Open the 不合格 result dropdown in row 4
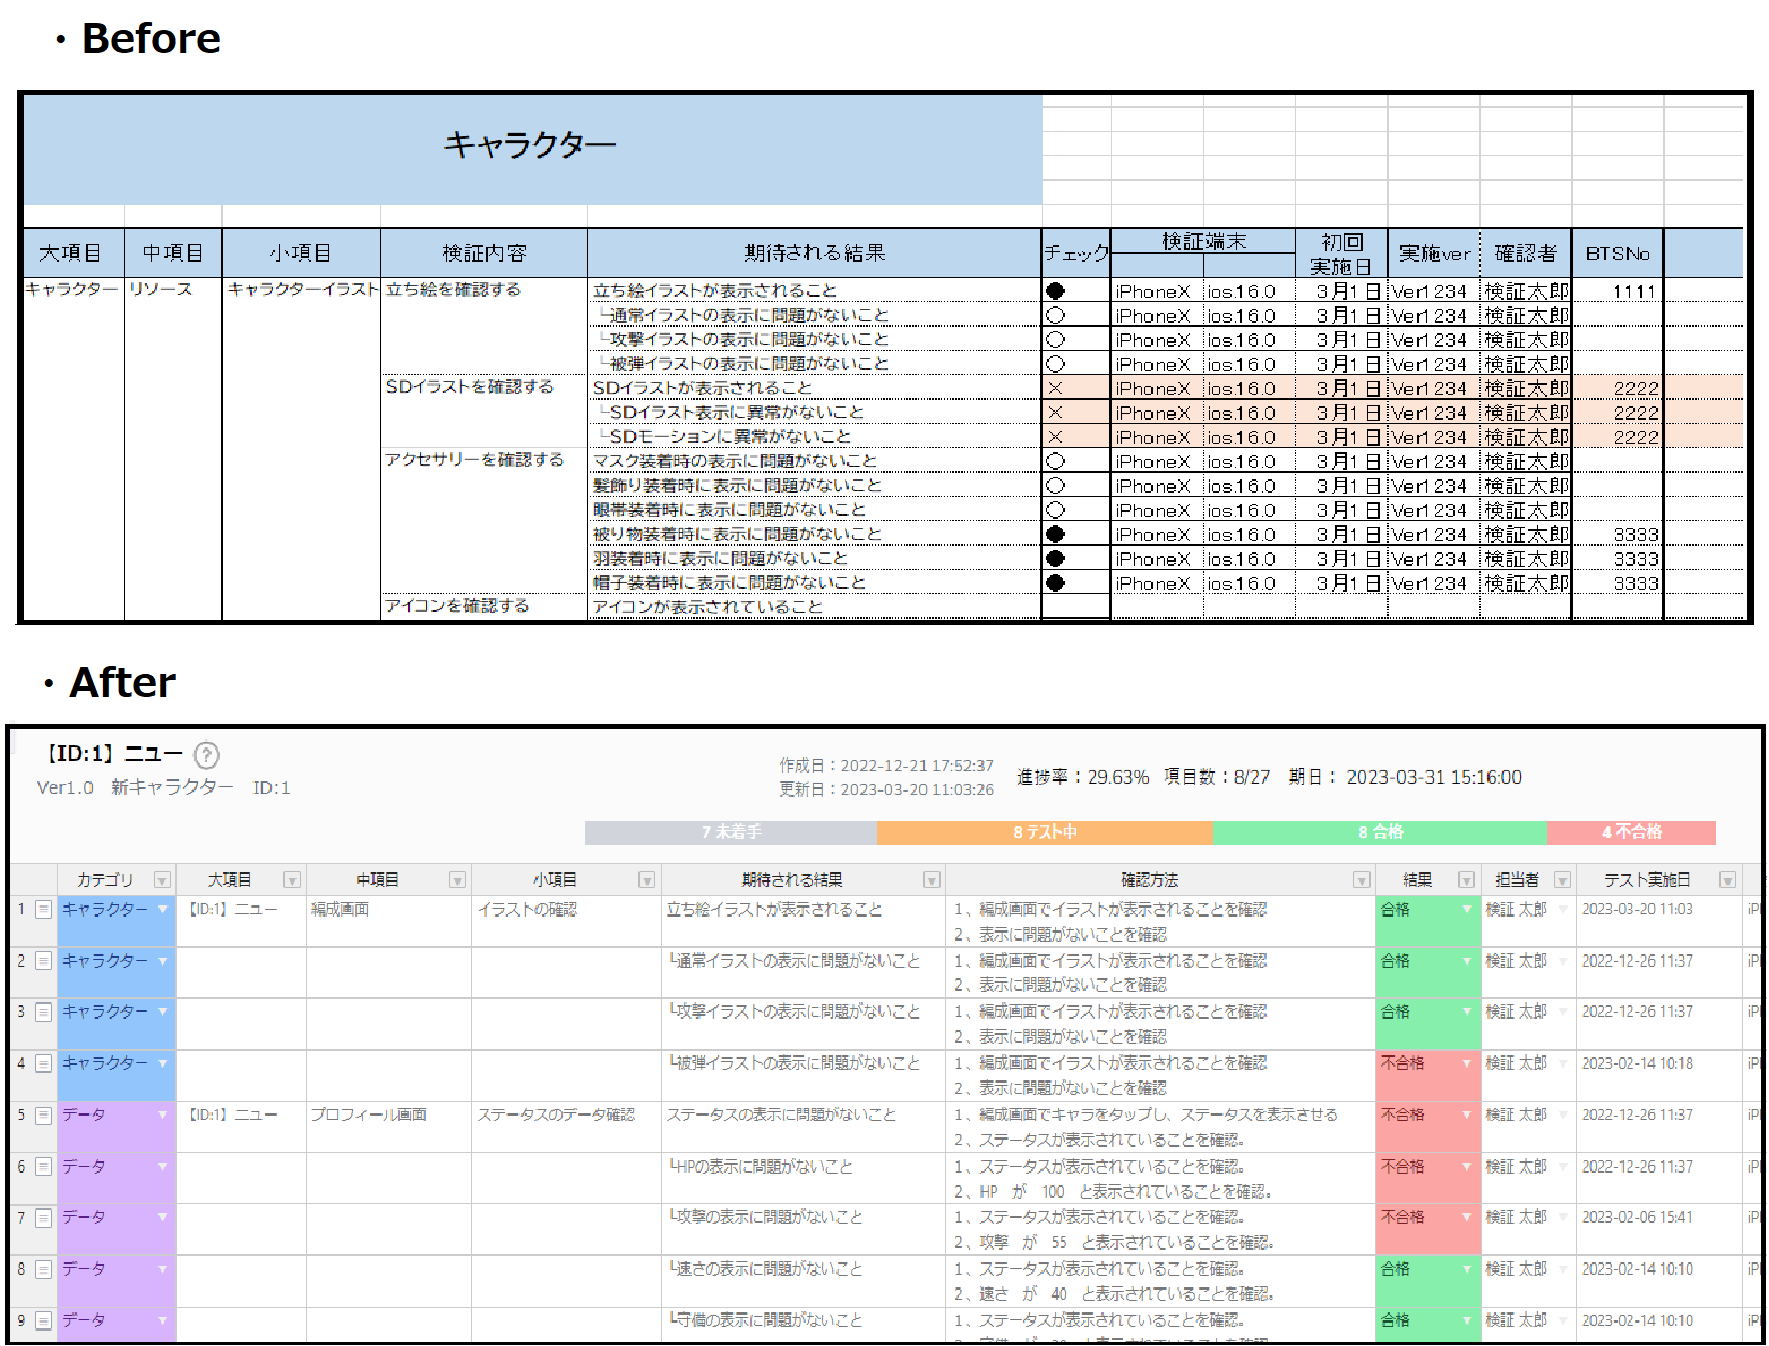 [1467, 1063]
